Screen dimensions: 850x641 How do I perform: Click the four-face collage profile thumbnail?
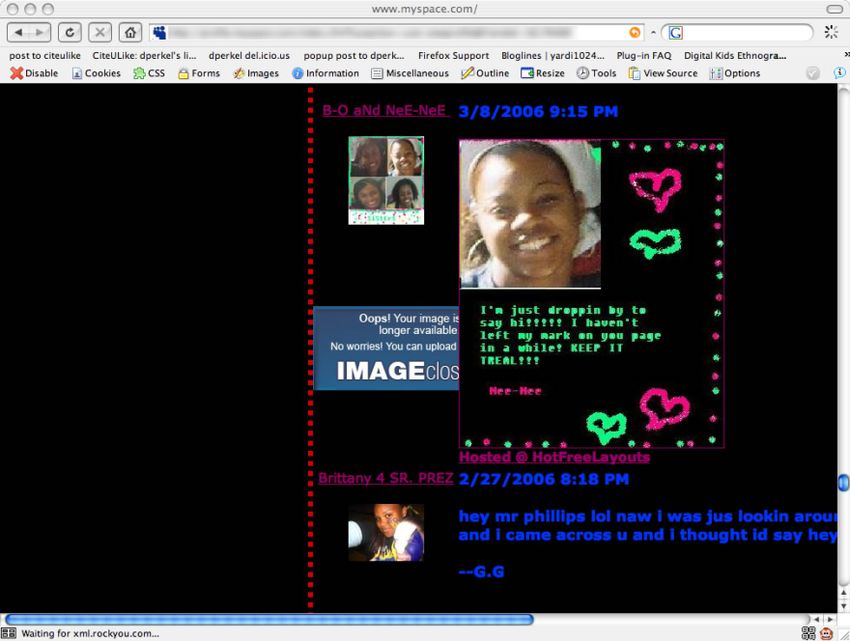(x=386, y=180)
